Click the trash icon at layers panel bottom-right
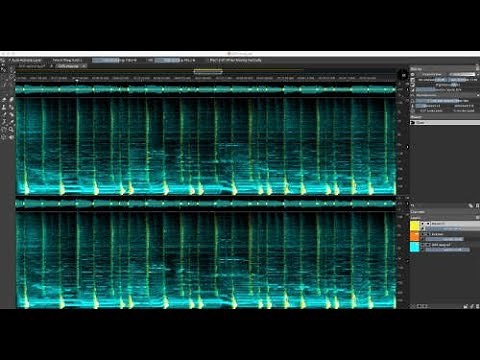Screen dimensions: 480x360 point(478,306)
